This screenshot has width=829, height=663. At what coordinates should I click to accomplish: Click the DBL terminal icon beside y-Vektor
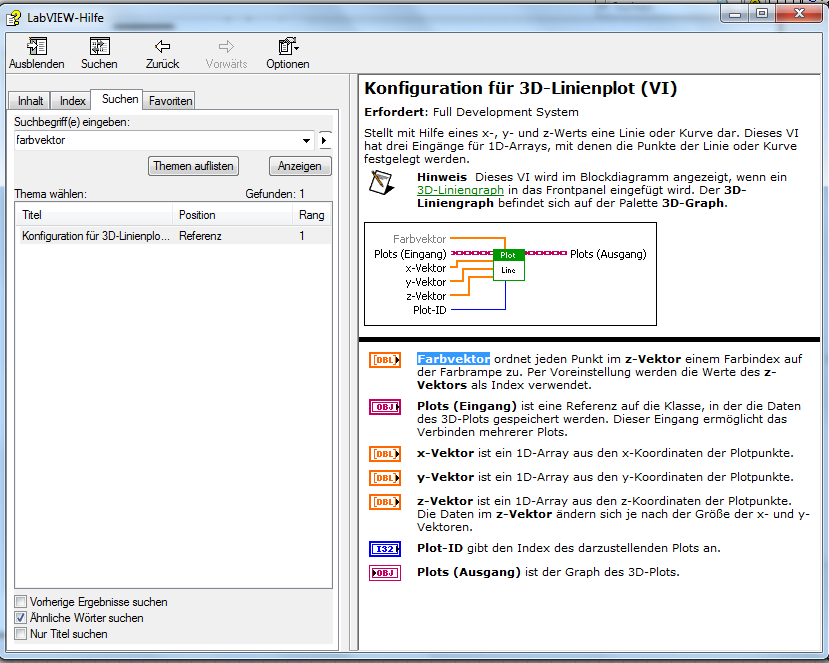(x=385, y=478)
